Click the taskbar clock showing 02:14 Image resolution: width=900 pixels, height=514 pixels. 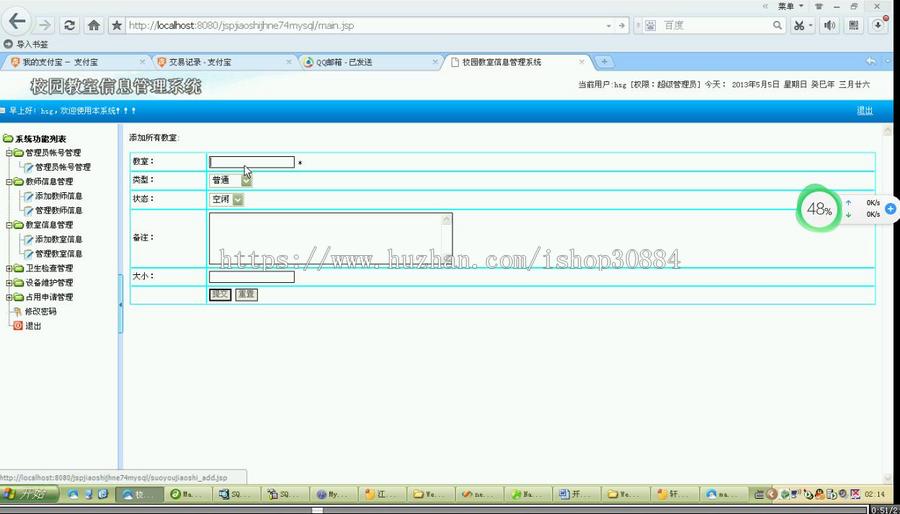874,493
